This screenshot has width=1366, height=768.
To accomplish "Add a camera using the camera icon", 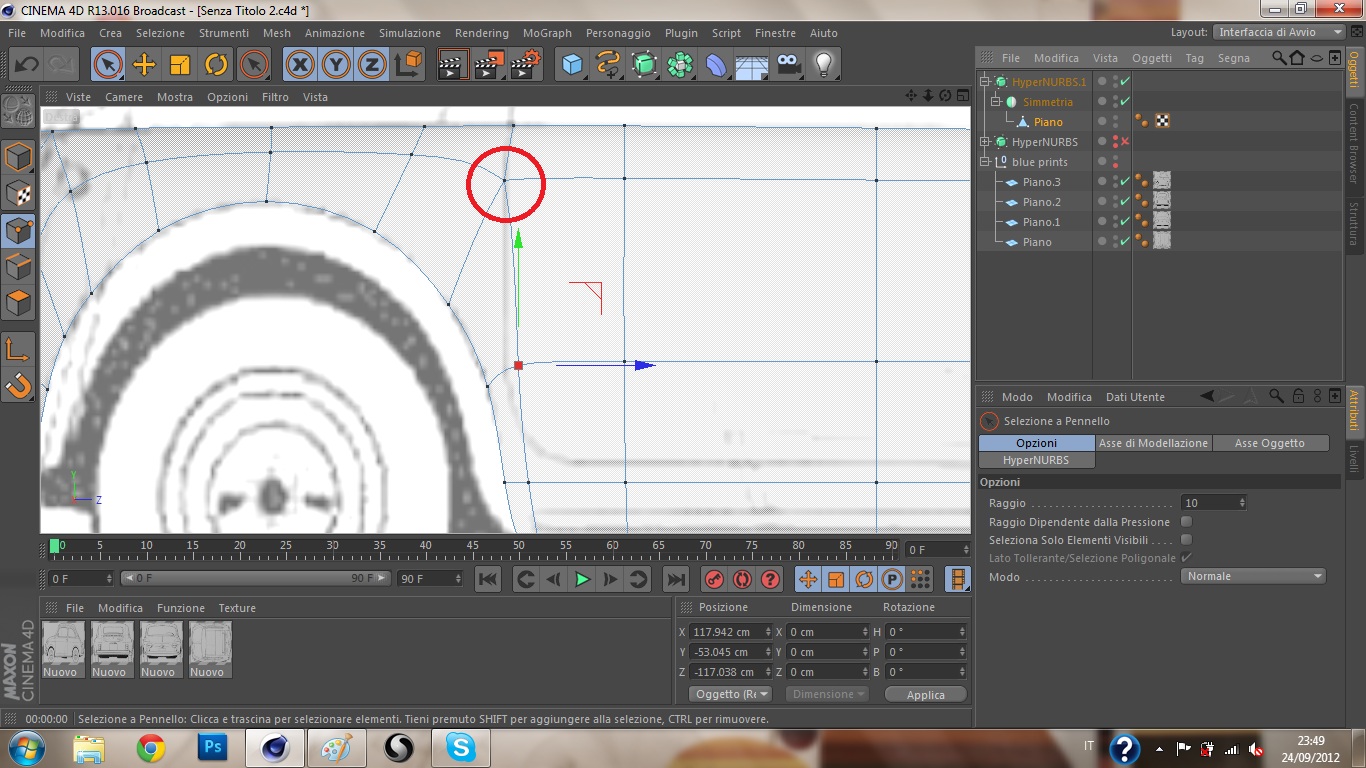I will pos(788,65).
